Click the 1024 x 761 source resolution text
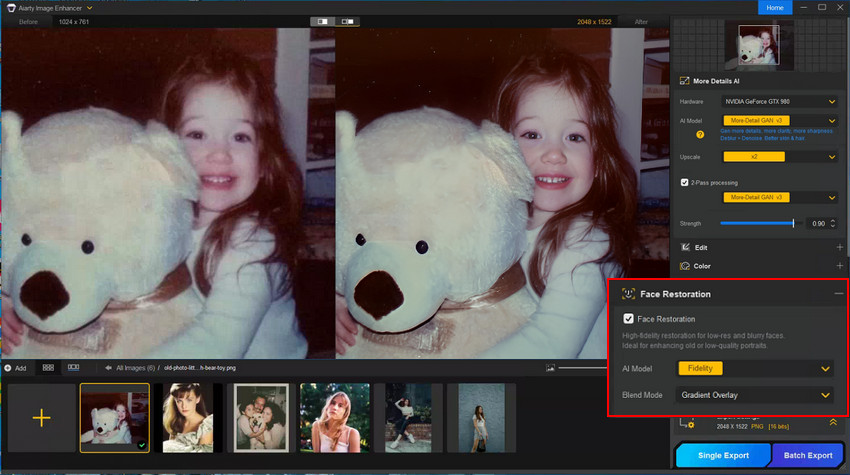Viewport: 850px width, 475px height. [74, 22]
